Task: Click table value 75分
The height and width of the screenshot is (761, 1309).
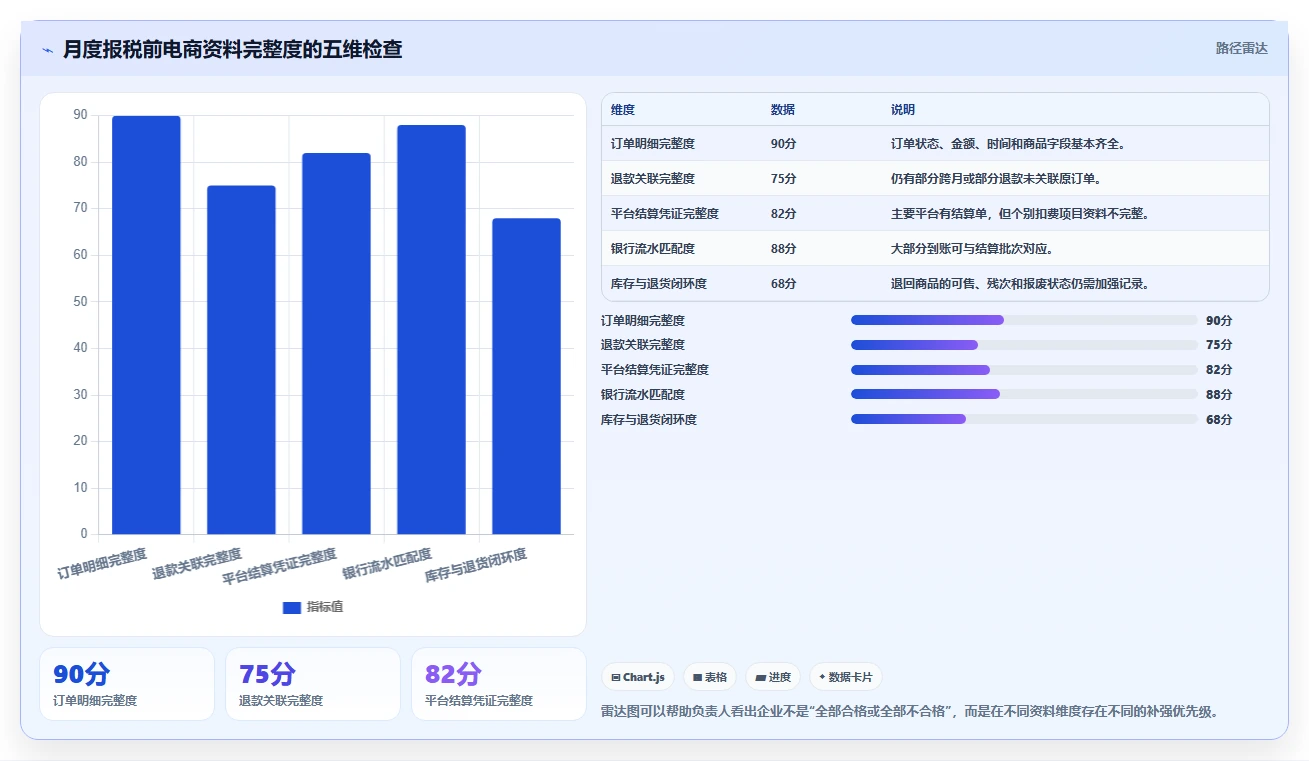Action: [784, 179]
